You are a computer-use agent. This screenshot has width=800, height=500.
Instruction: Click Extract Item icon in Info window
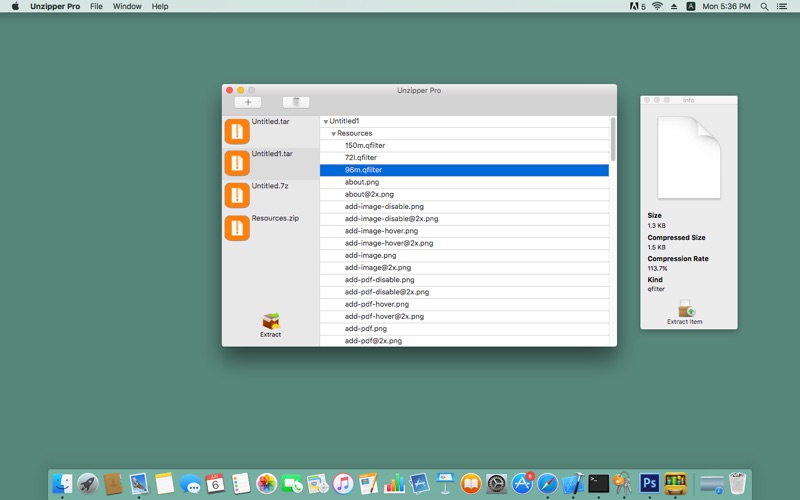(x=686, y=309)
